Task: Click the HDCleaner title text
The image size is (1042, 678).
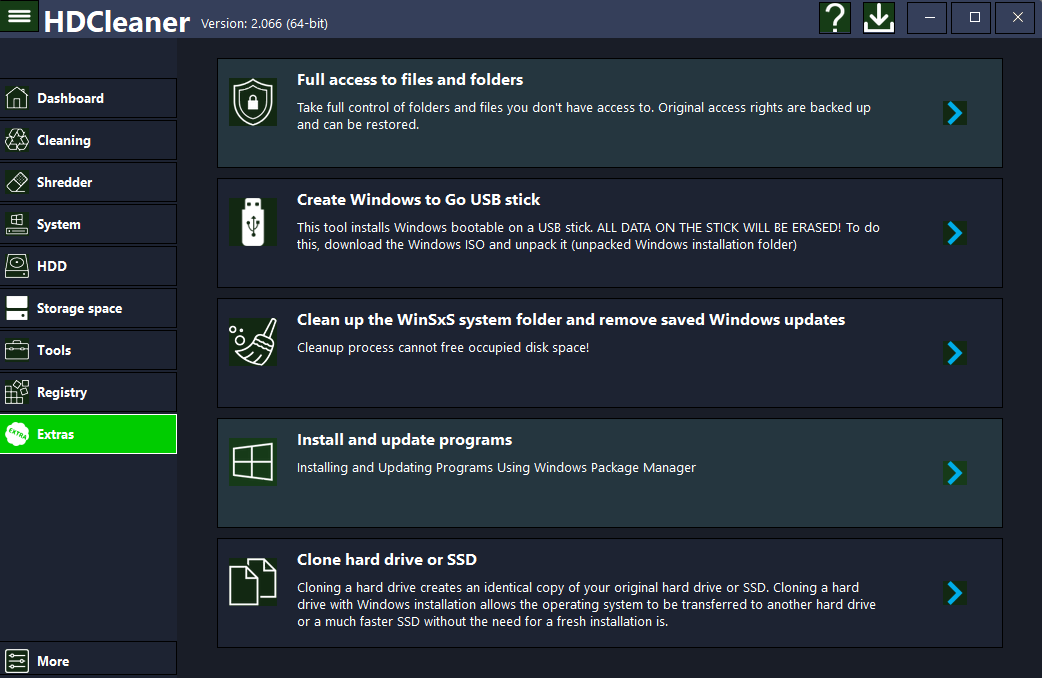Action: pyautogui.click(x=117, y=22)
